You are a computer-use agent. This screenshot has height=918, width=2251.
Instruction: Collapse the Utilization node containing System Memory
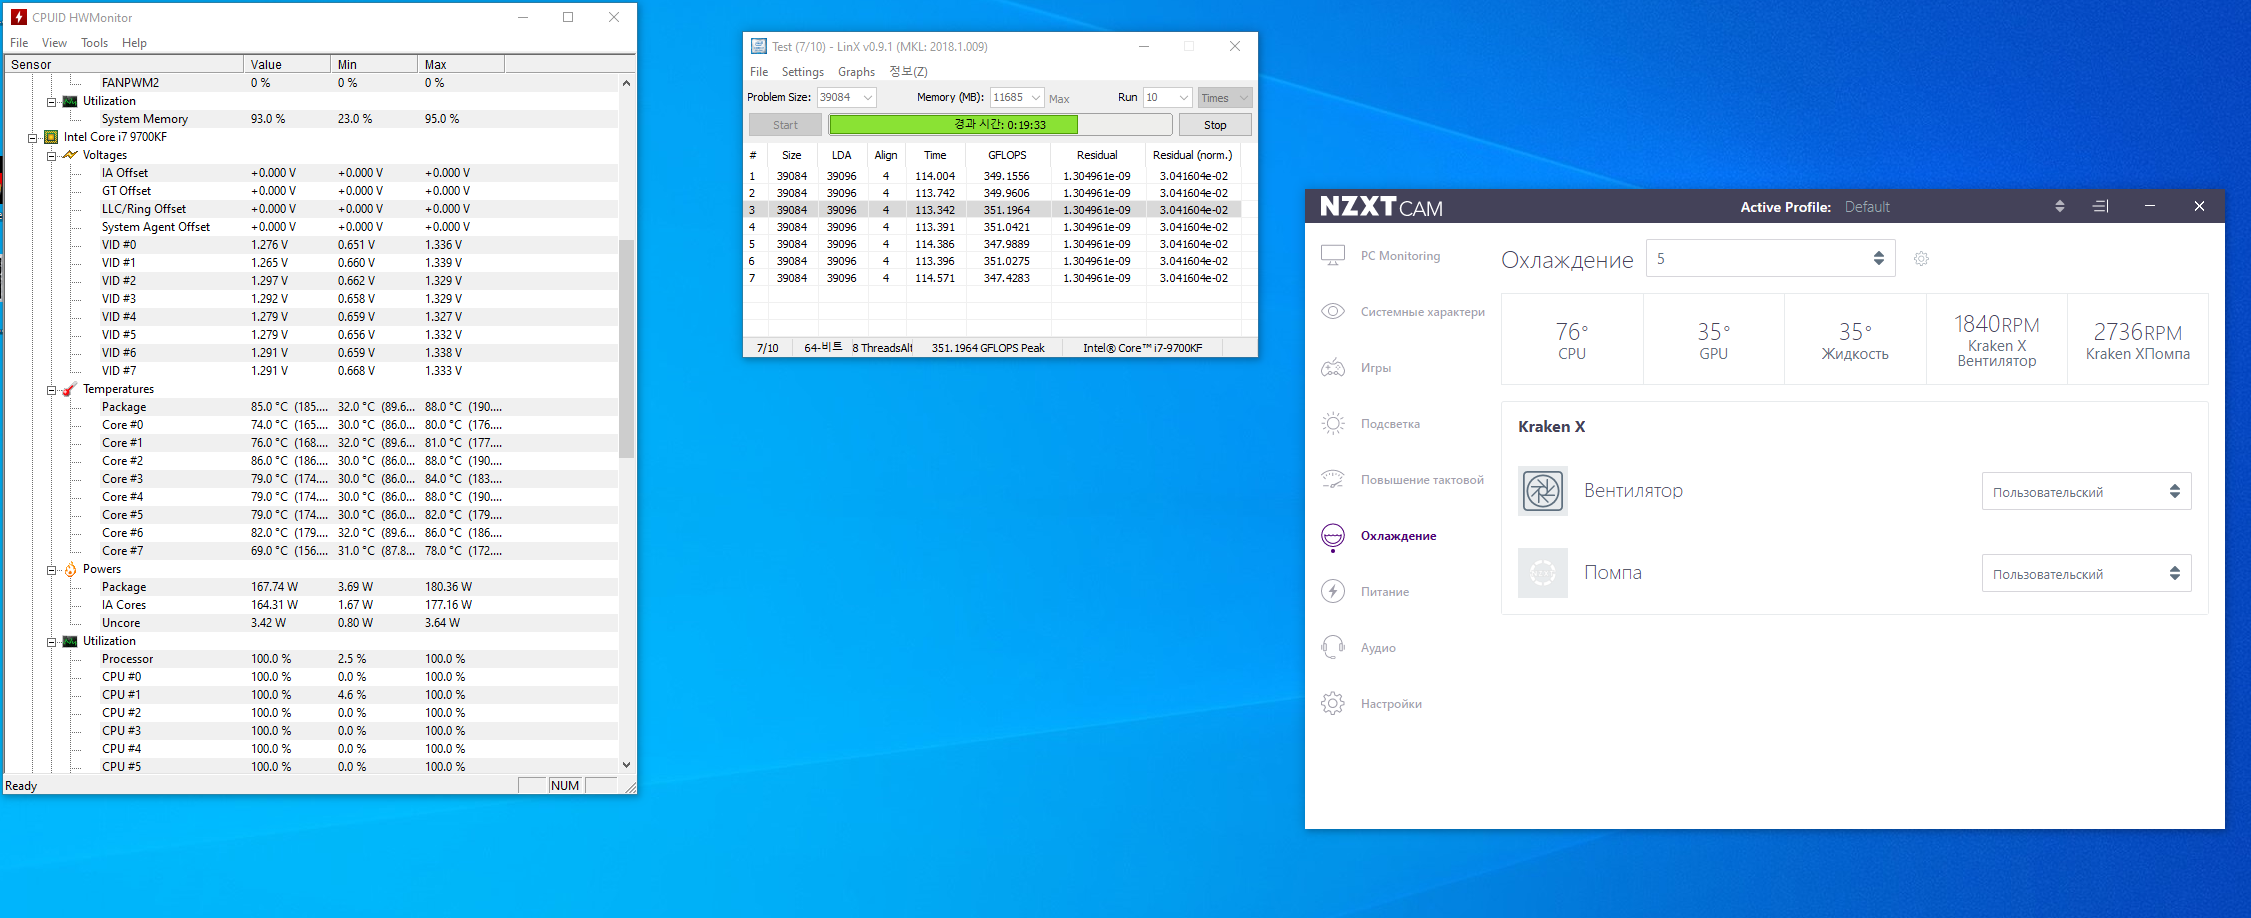(x=51, y=102)
